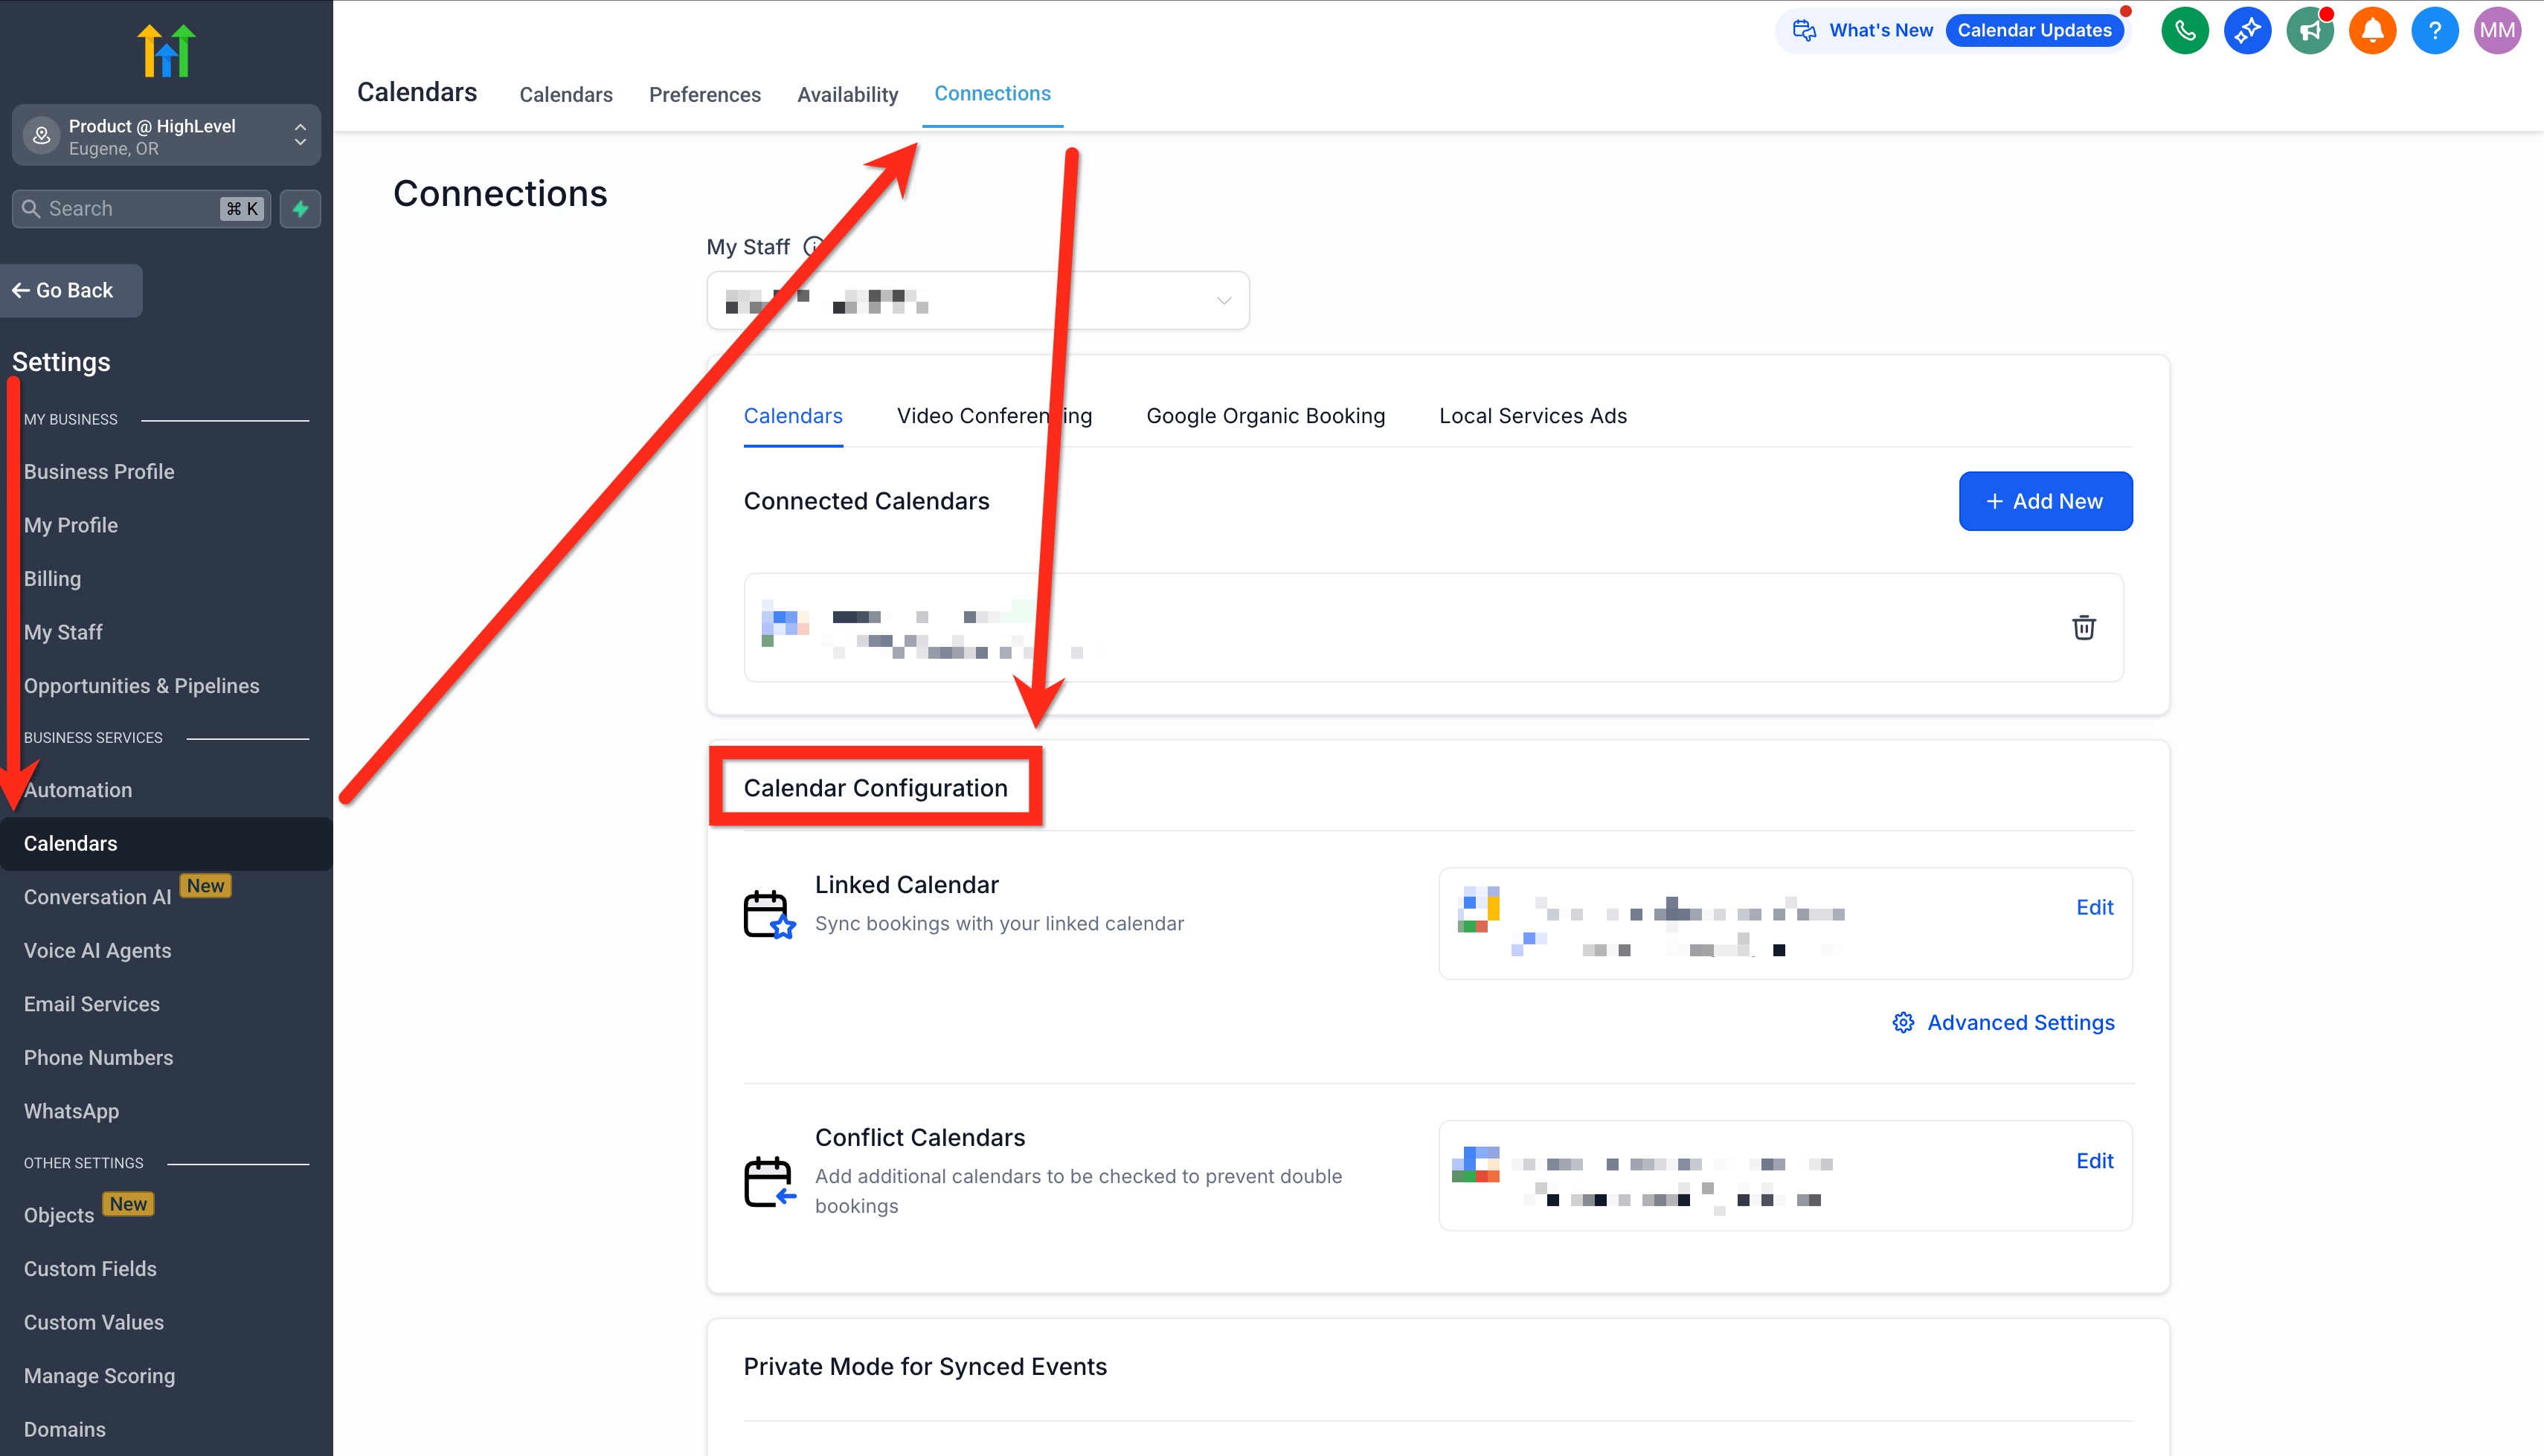The height and width of the screenshot is (1456, 2544).
Task: Open the blue AI sparkle assistant icon
Action: (2247, 30)
